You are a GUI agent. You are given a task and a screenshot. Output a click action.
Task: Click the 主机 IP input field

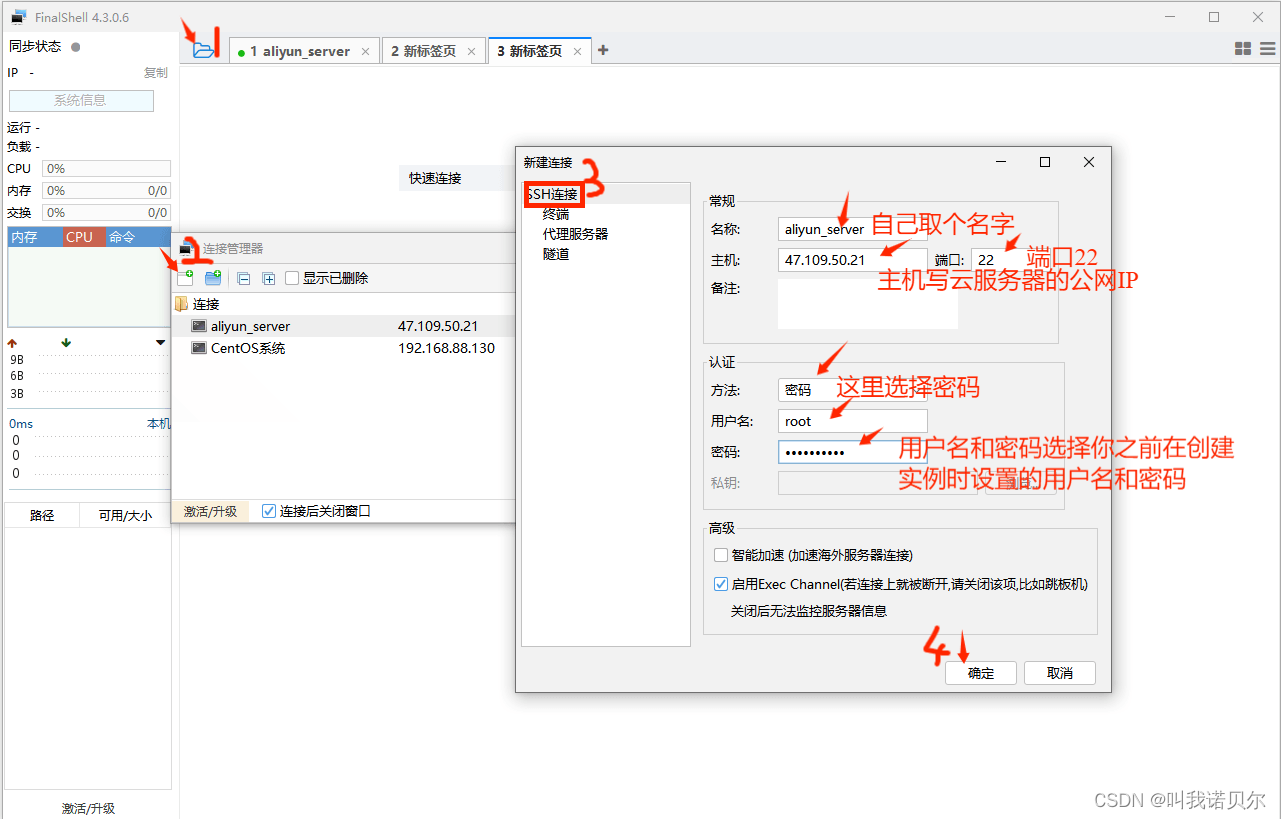coord(853,260)
